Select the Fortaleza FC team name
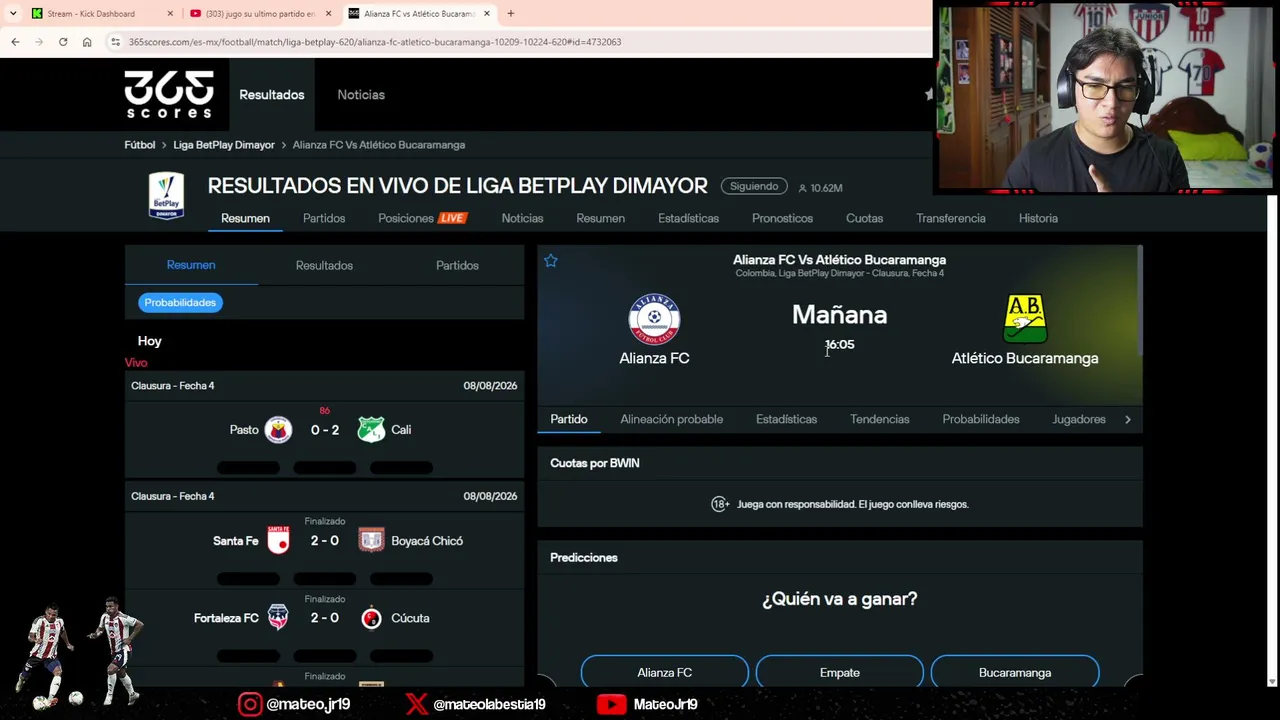Screen dimensions: 1280x720 pos(226,618)
